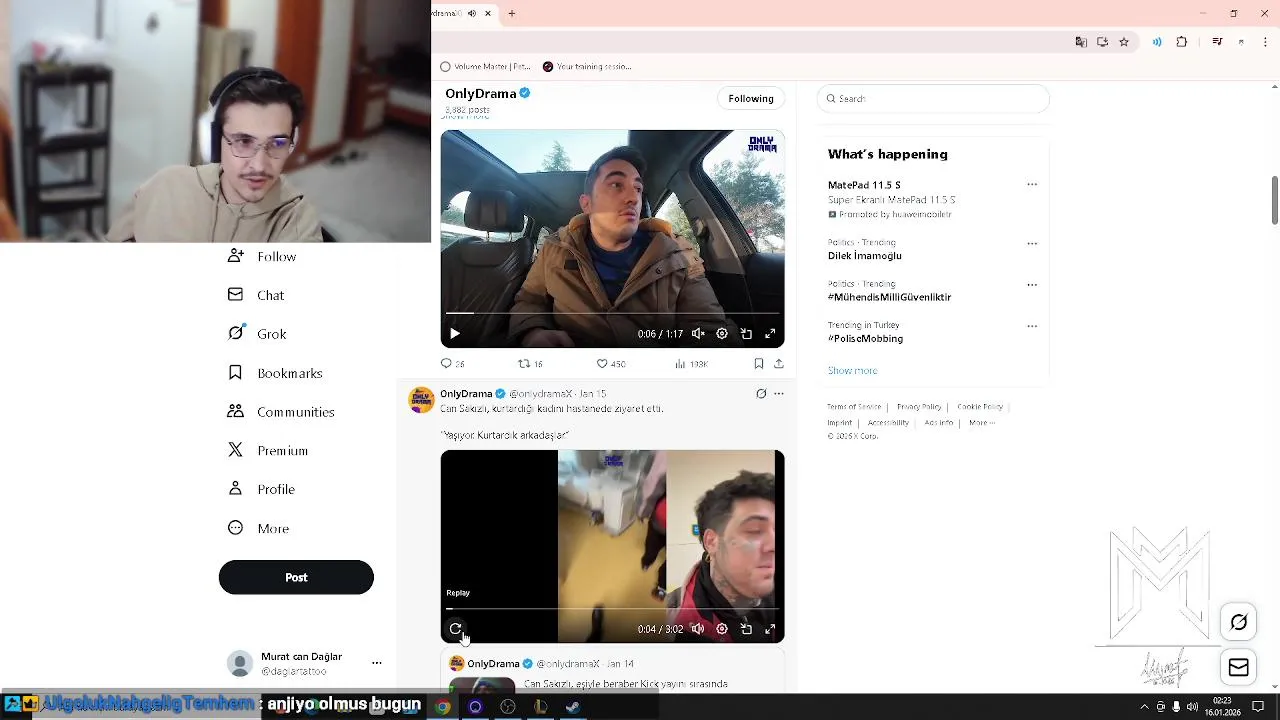View analytics showing 193K views
Image resolution: width=1280 pixels, height=720 pixels.
click(x=691, y=364)
